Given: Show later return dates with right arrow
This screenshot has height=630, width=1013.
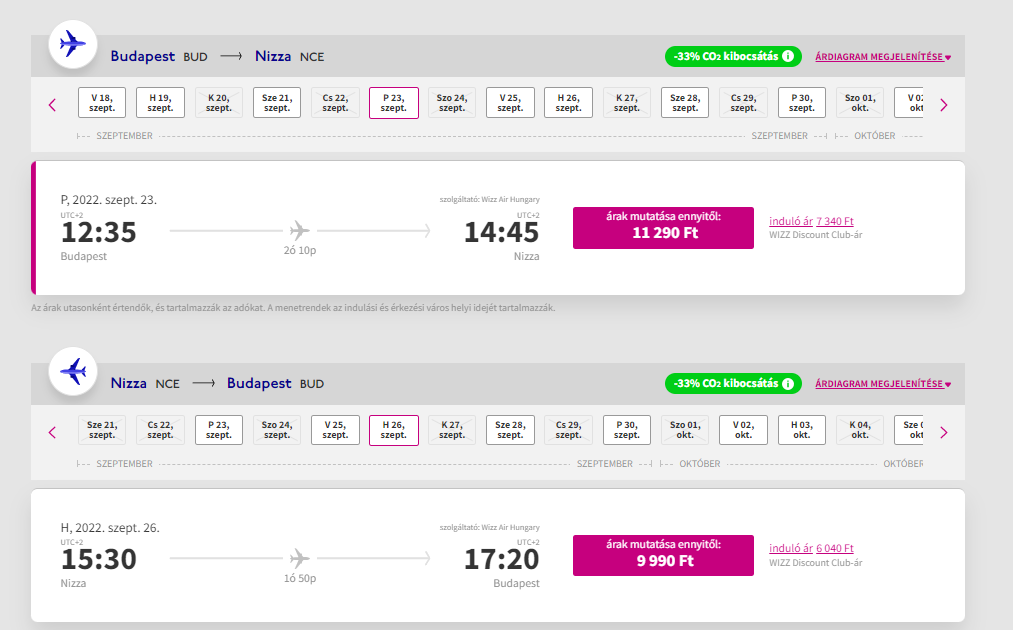Looking at the screenshot, I should (x=943, y=432).
